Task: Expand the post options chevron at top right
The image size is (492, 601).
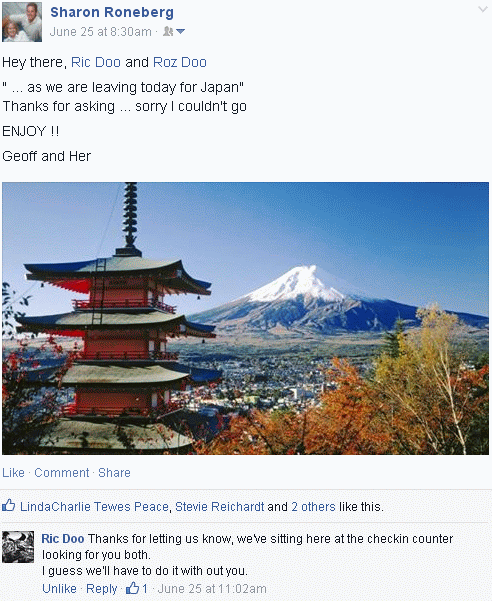Action: coord(483,9)
